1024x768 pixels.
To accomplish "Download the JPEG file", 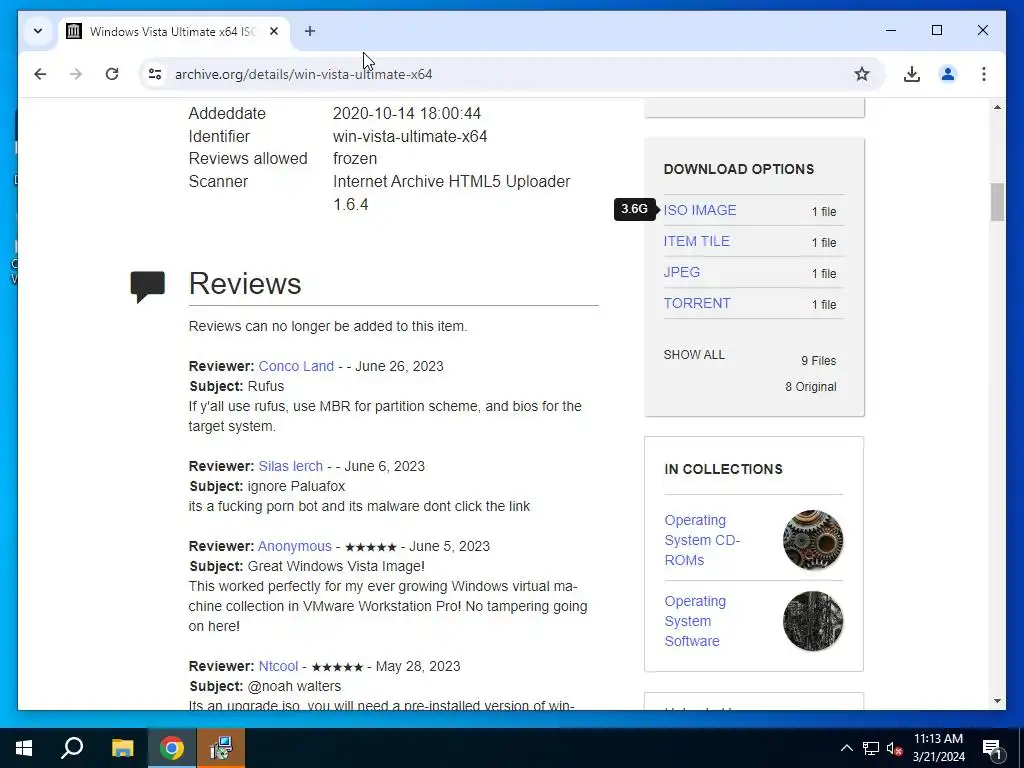I will pos(681,272).
